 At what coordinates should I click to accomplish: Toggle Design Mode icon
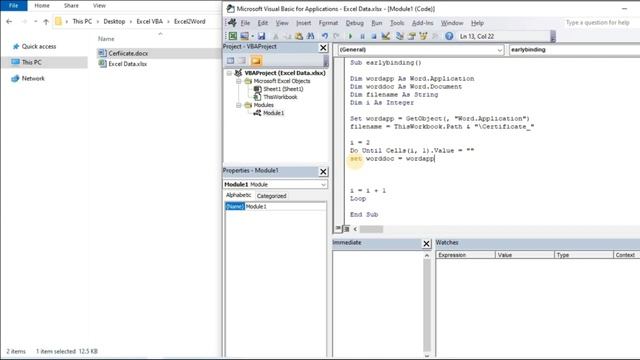click(x=385, y=36)
